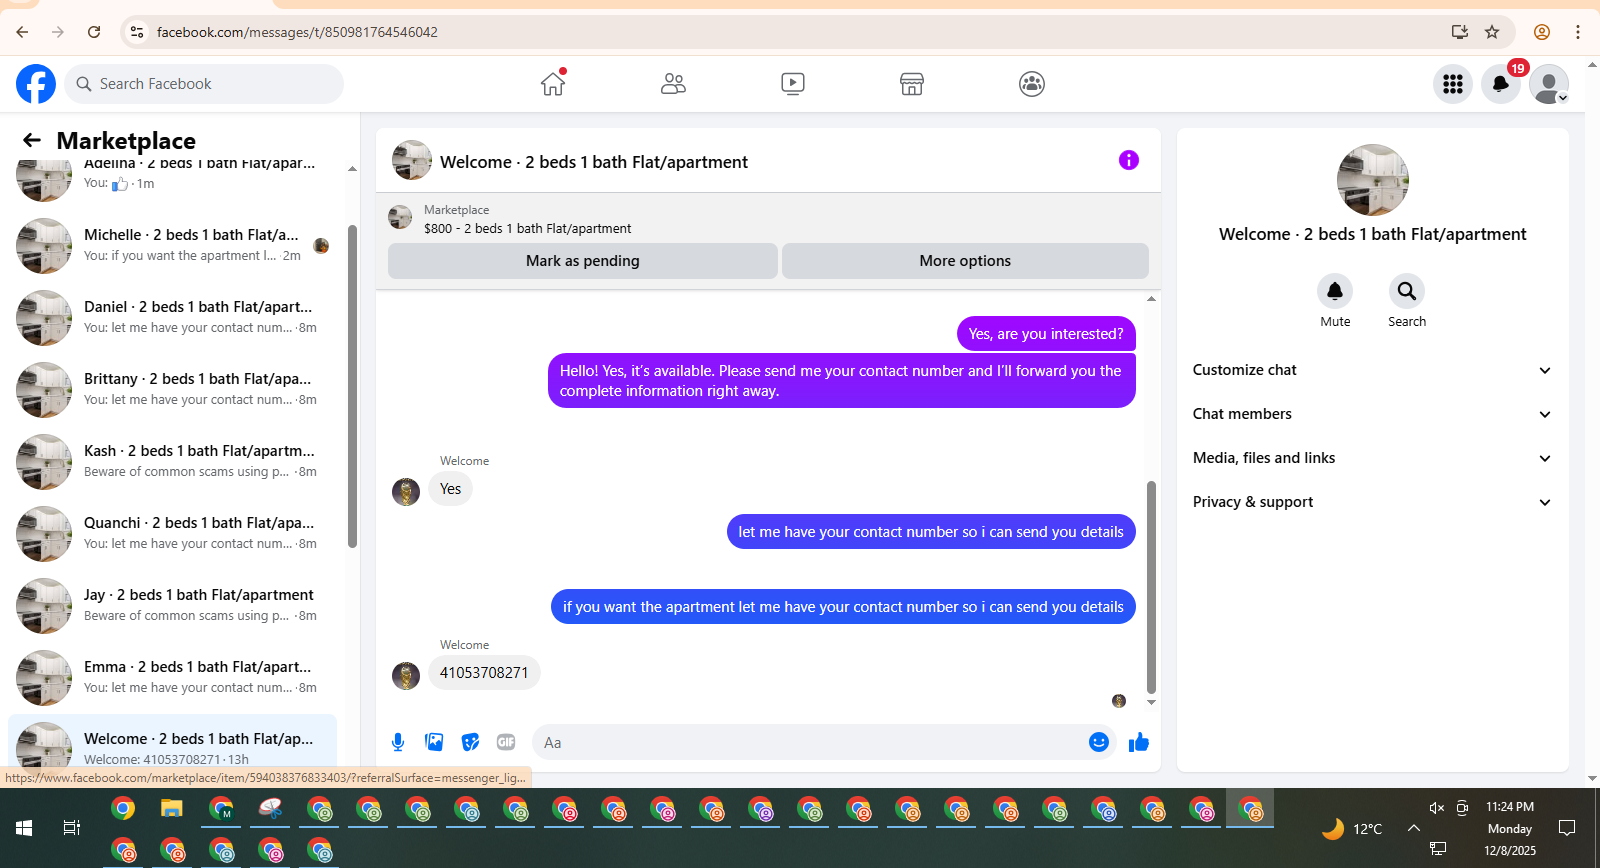Go to the Home feed icon
1600x868 pixels.
tap(553, 84)
